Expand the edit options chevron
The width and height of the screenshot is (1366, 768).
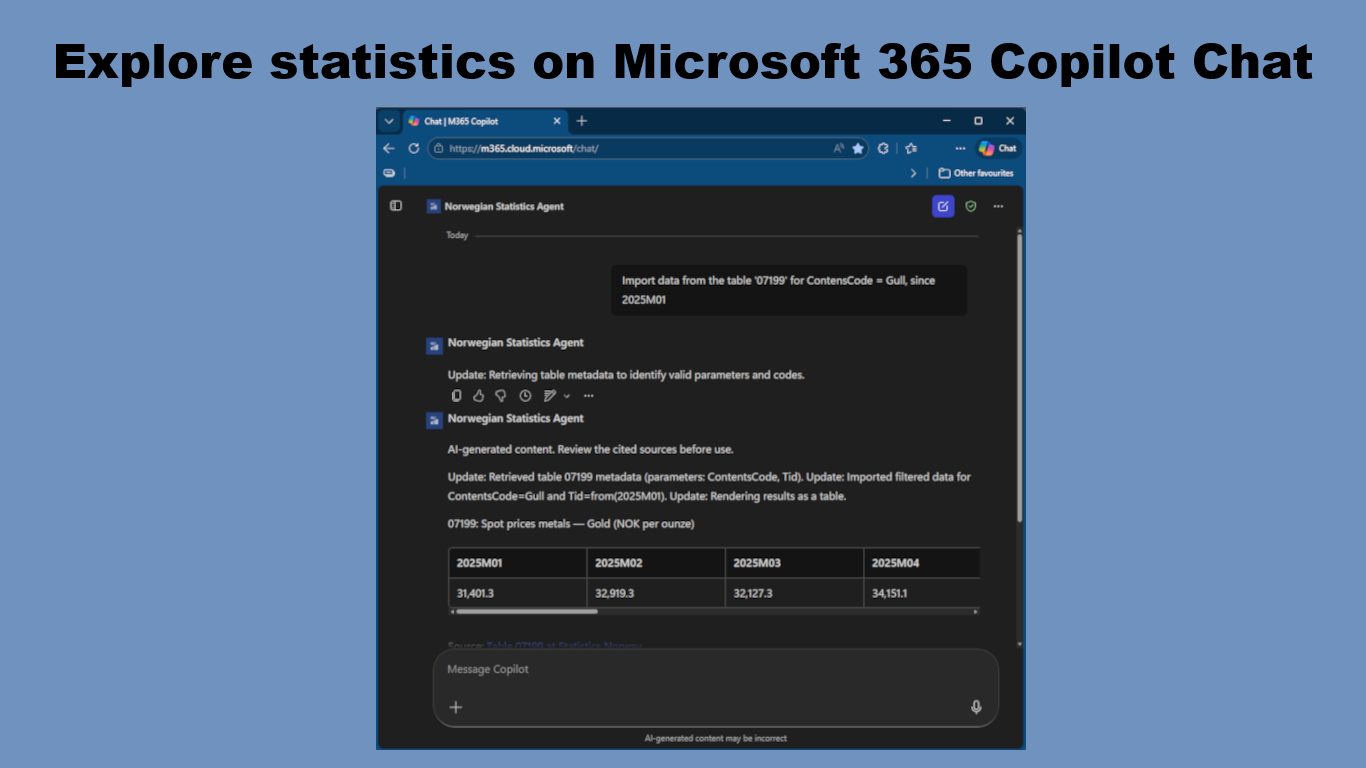coord(567,396)
